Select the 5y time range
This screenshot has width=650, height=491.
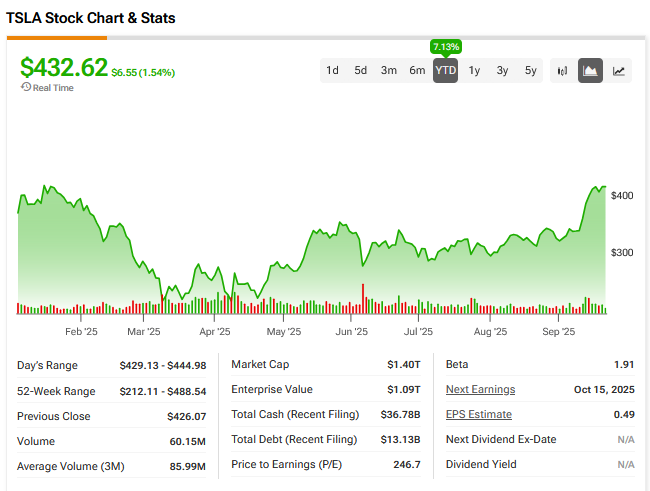[531, 70]
